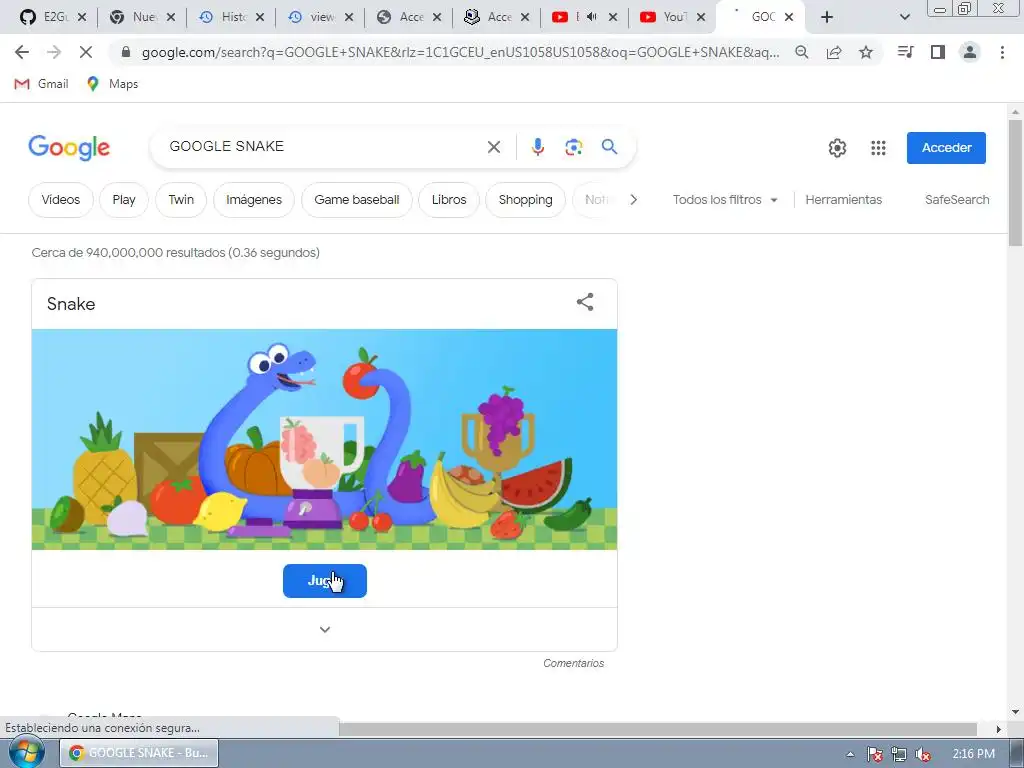Click the vertical scrollbar thumb
Viewport: 1024px width, 768px height.
click(x=1016, y=183)
